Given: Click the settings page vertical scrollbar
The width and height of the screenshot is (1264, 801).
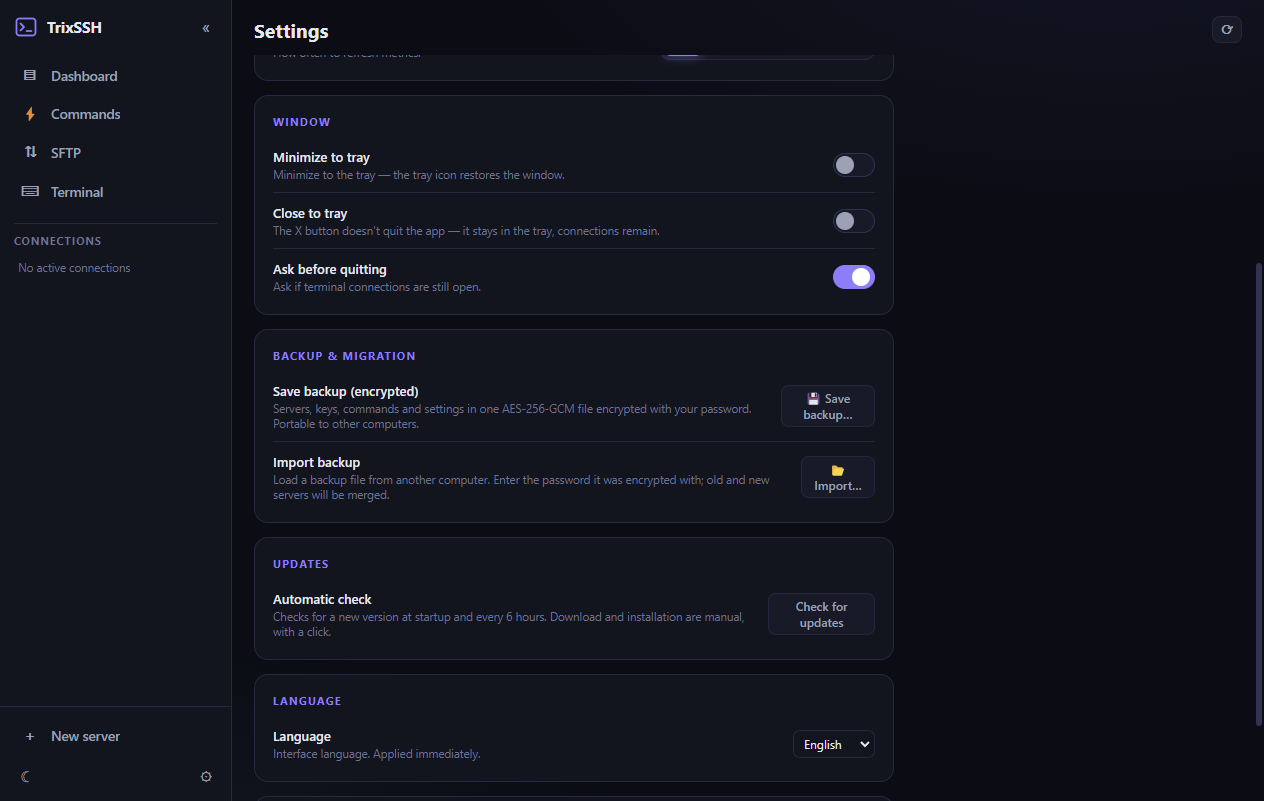Looking at the screenshot, I should (x=1259, y=495).
